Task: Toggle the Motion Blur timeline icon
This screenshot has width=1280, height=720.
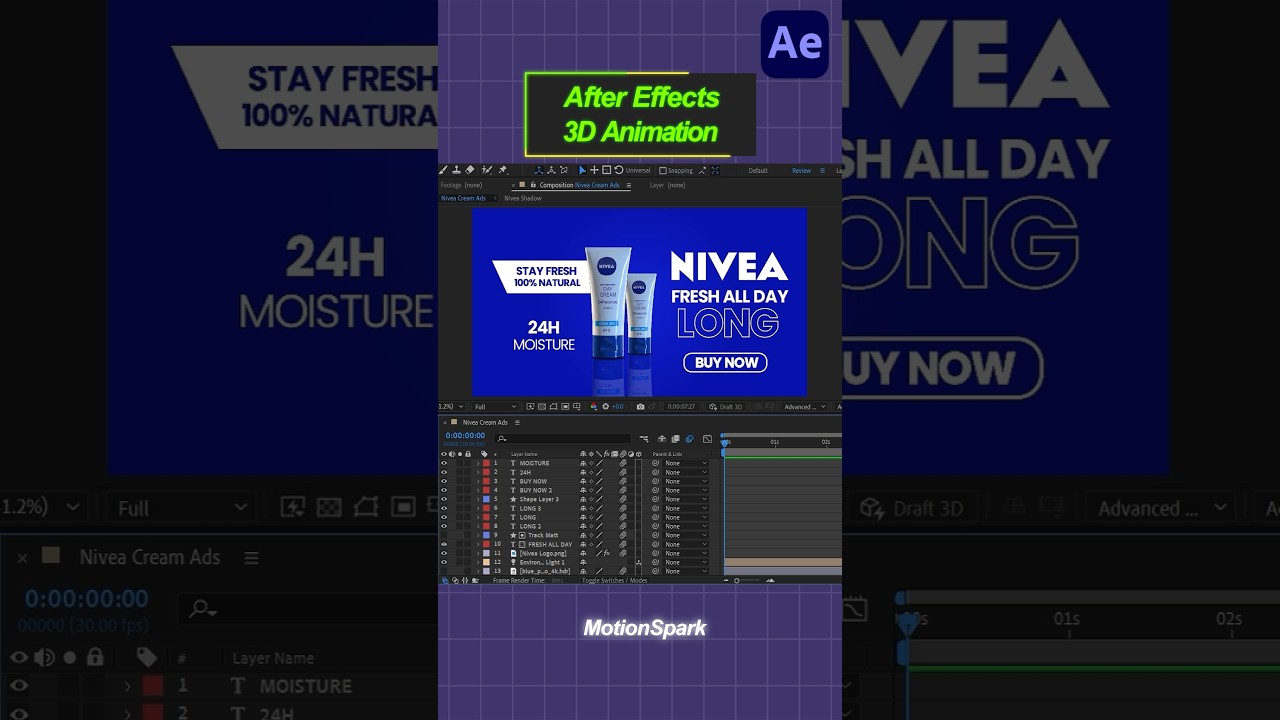Action: pos(689,438)
